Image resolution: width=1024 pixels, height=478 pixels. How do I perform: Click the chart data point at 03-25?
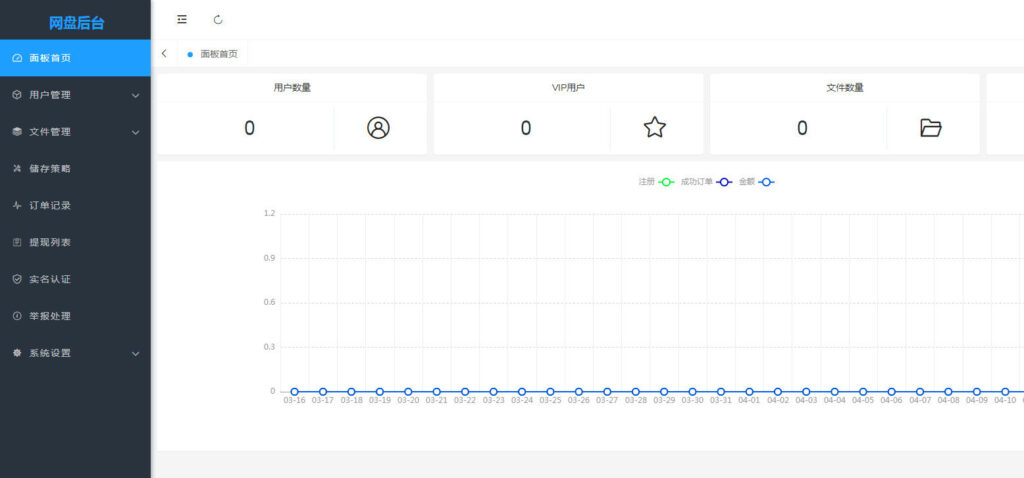551,392
